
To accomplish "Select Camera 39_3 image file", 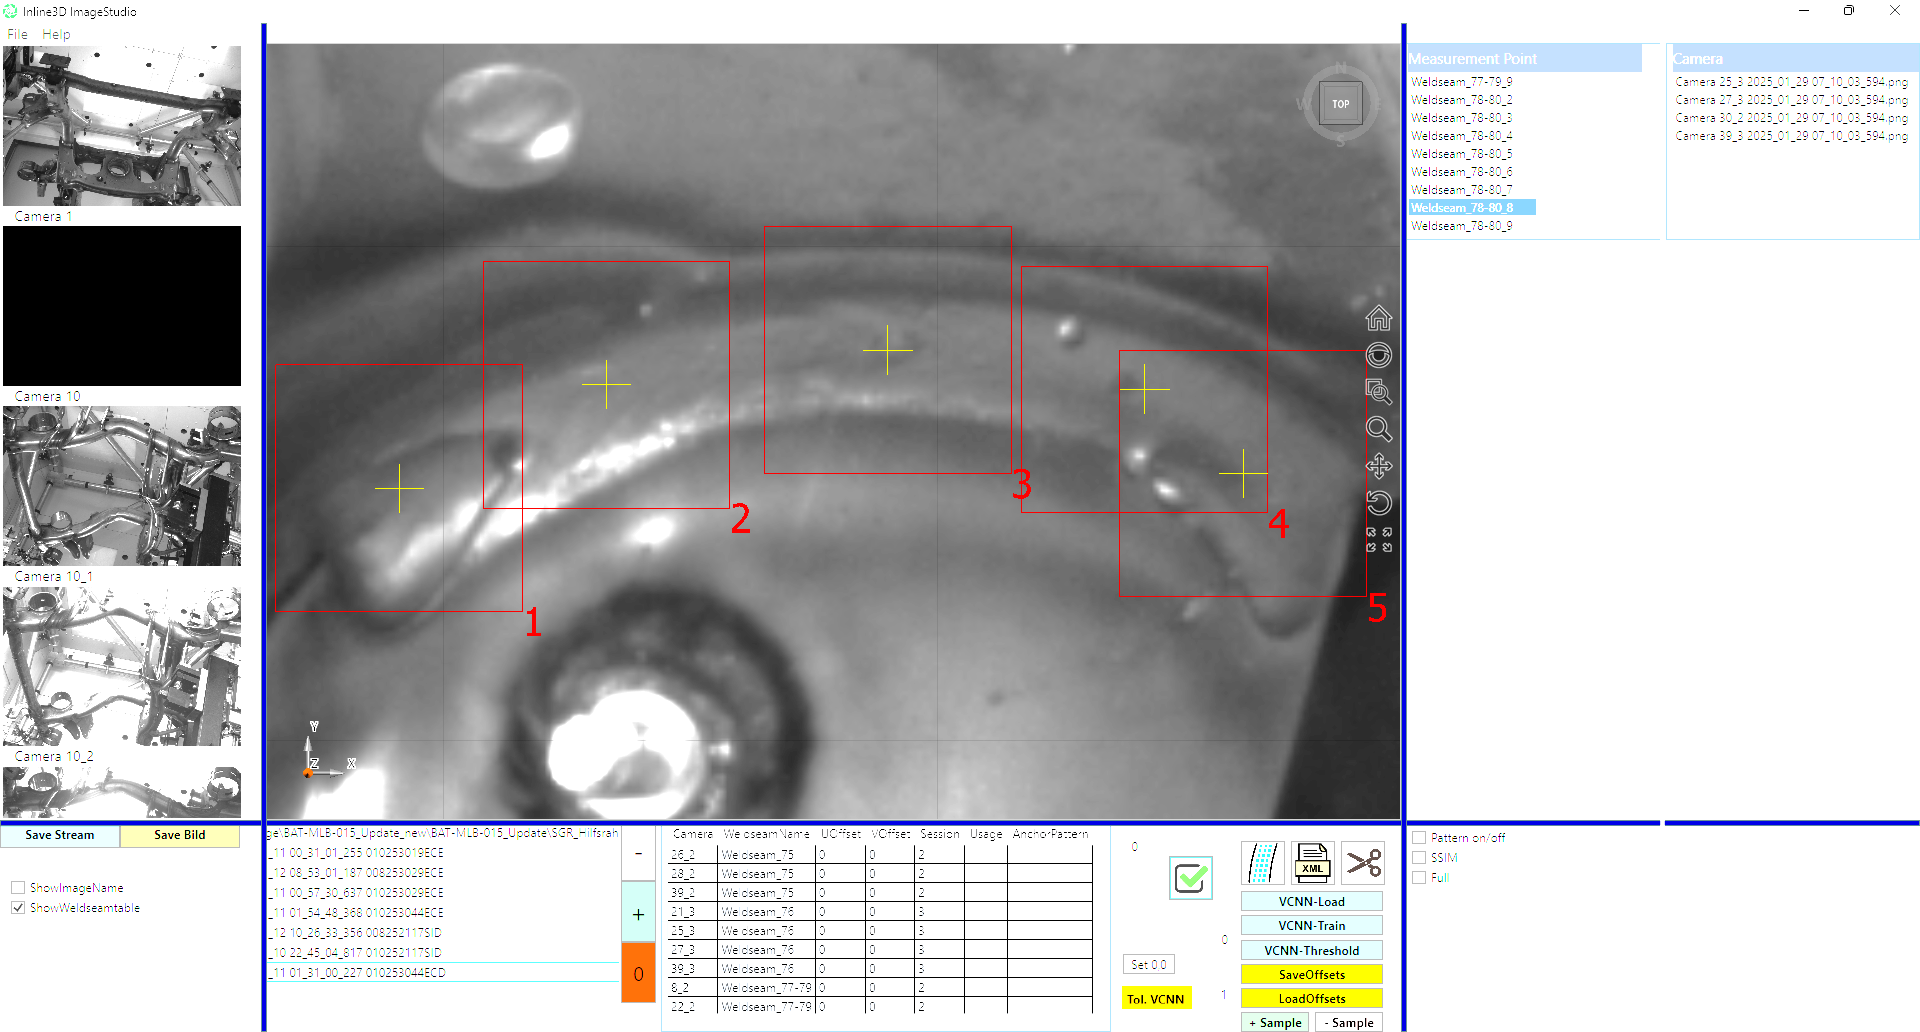I will (x=1791, y=136).
